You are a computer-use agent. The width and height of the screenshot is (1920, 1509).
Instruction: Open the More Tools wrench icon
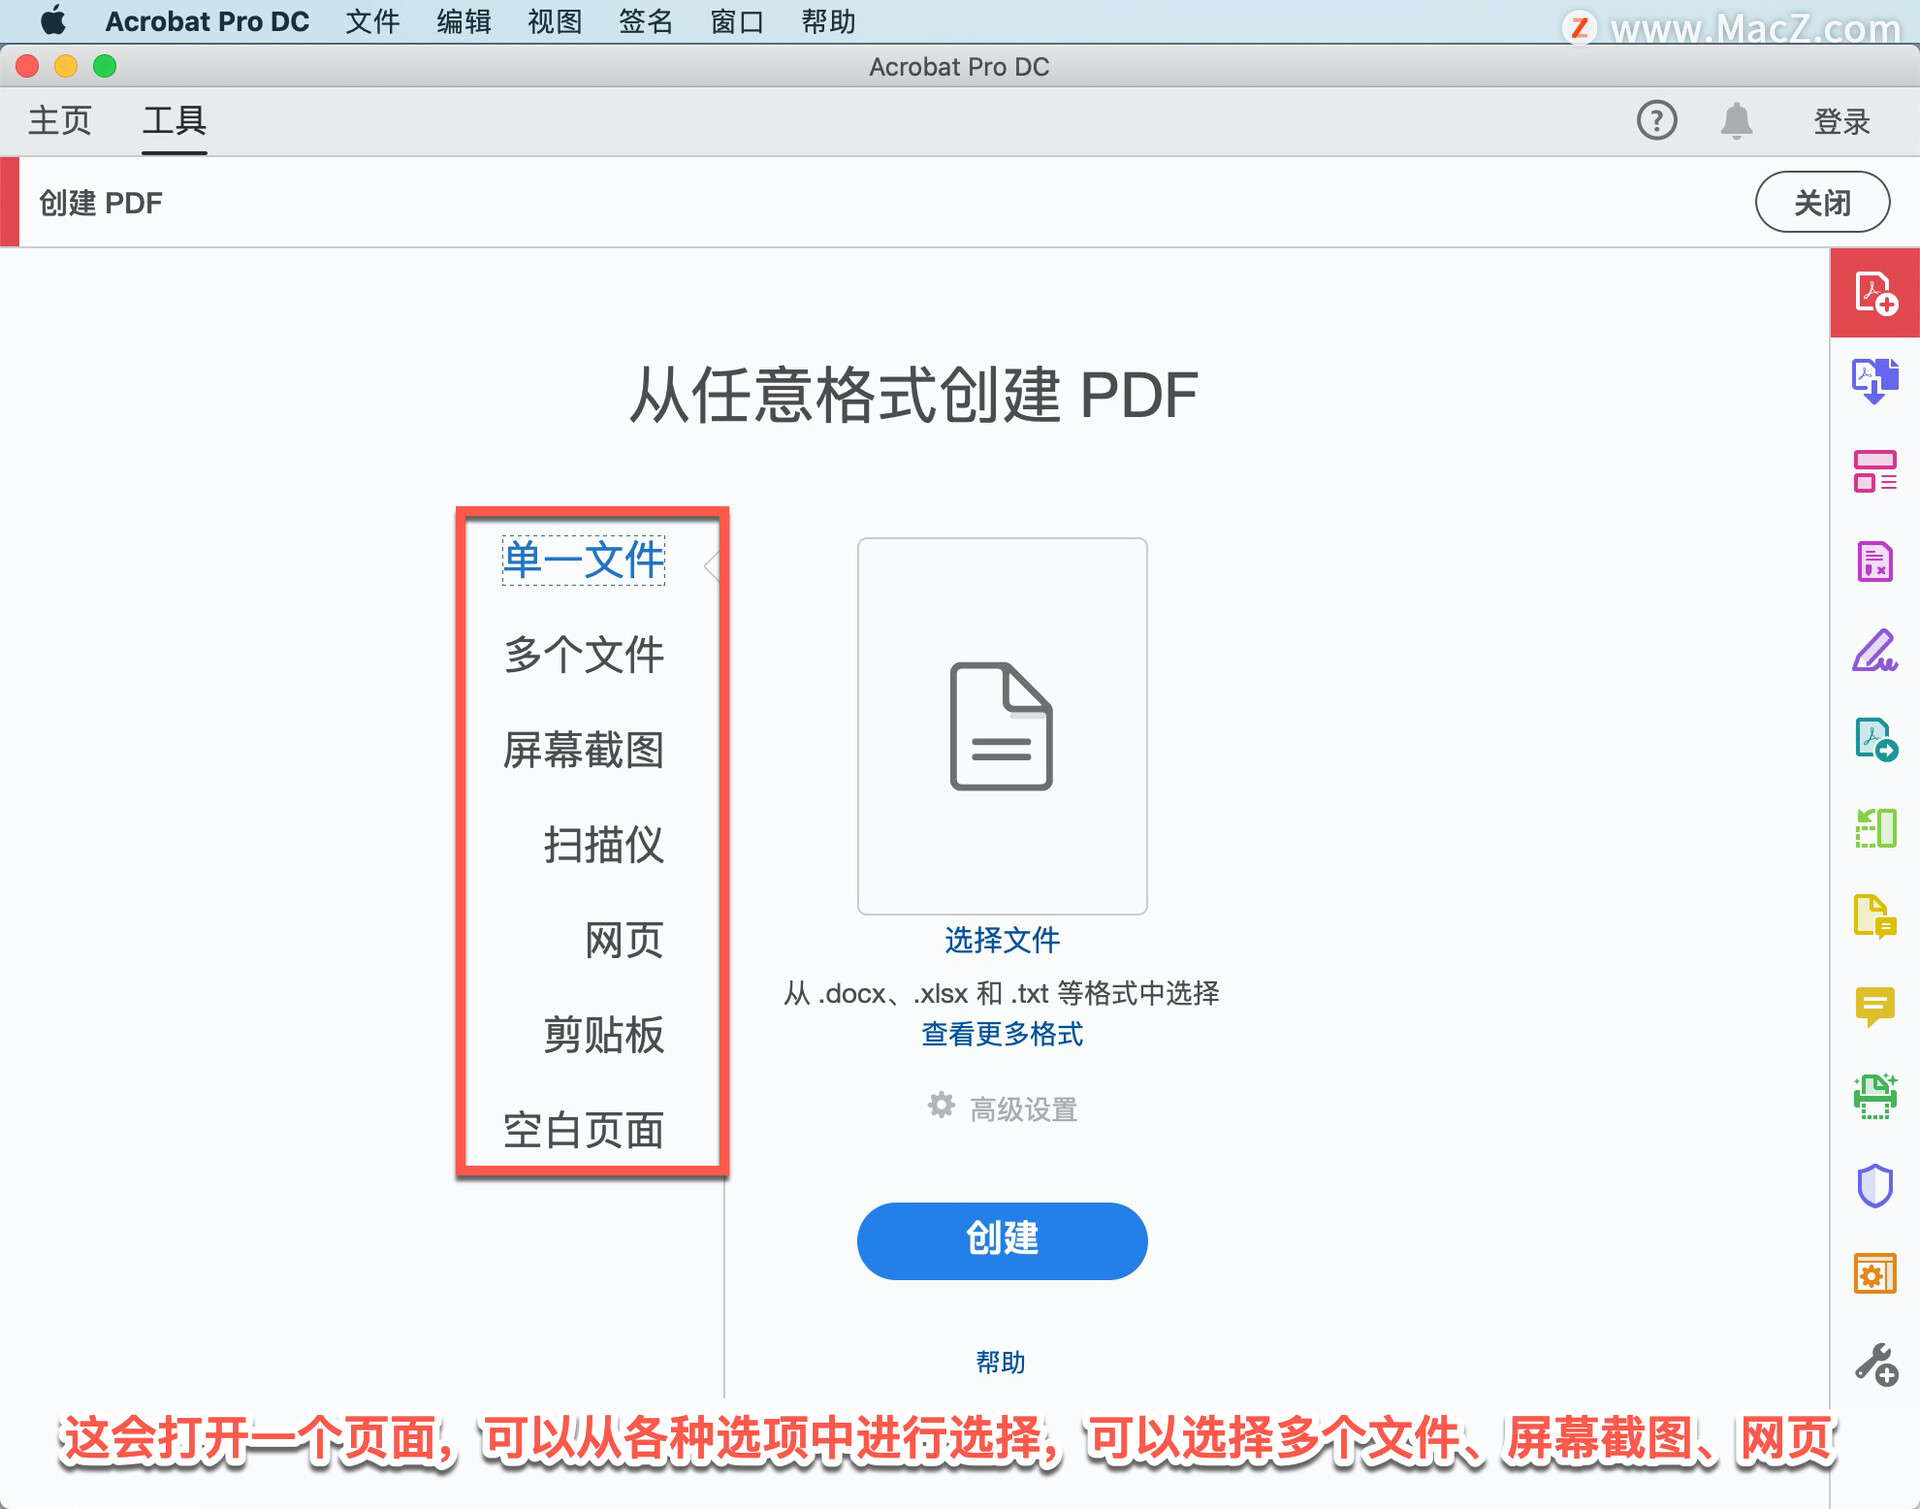1875,1364
